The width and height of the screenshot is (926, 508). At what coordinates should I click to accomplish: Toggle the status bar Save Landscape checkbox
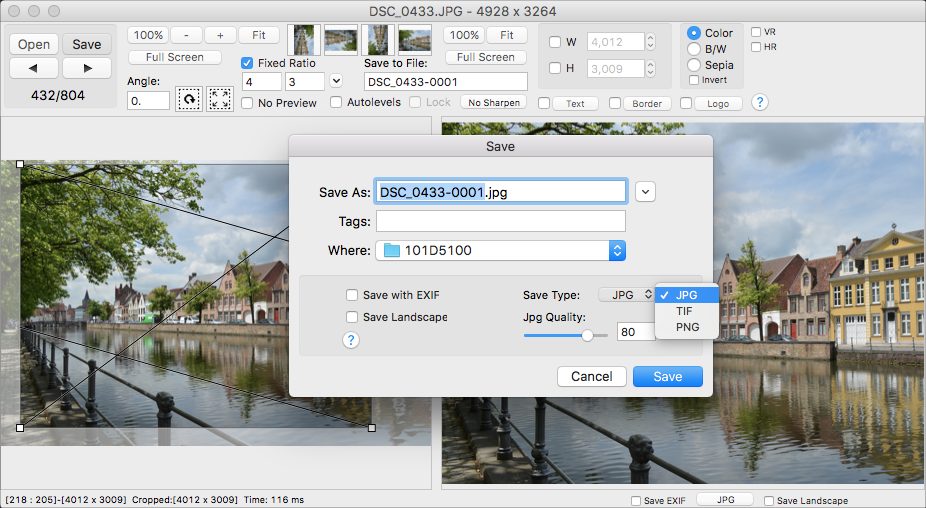pos(769,501)
